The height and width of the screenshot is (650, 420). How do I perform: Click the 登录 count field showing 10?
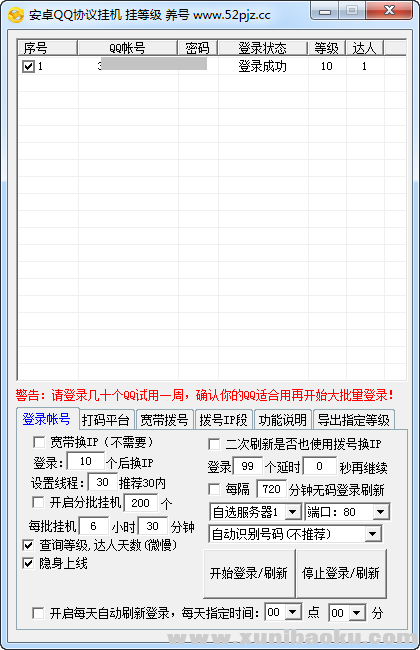tap(86, 461)
